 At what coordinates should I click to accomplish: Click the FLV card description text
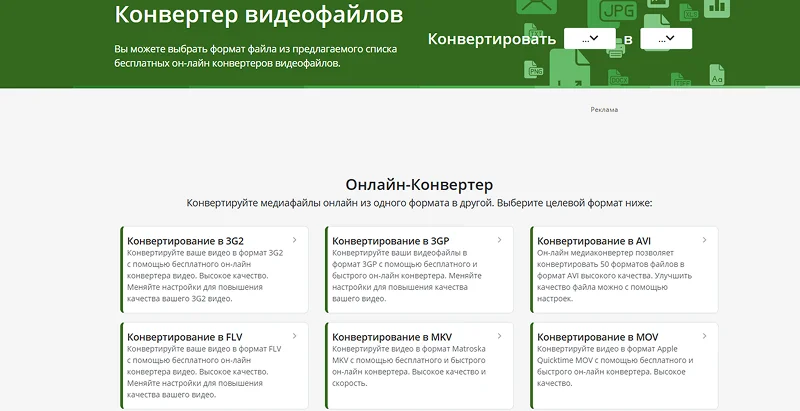pyautogui.click(x=204, y=372)
